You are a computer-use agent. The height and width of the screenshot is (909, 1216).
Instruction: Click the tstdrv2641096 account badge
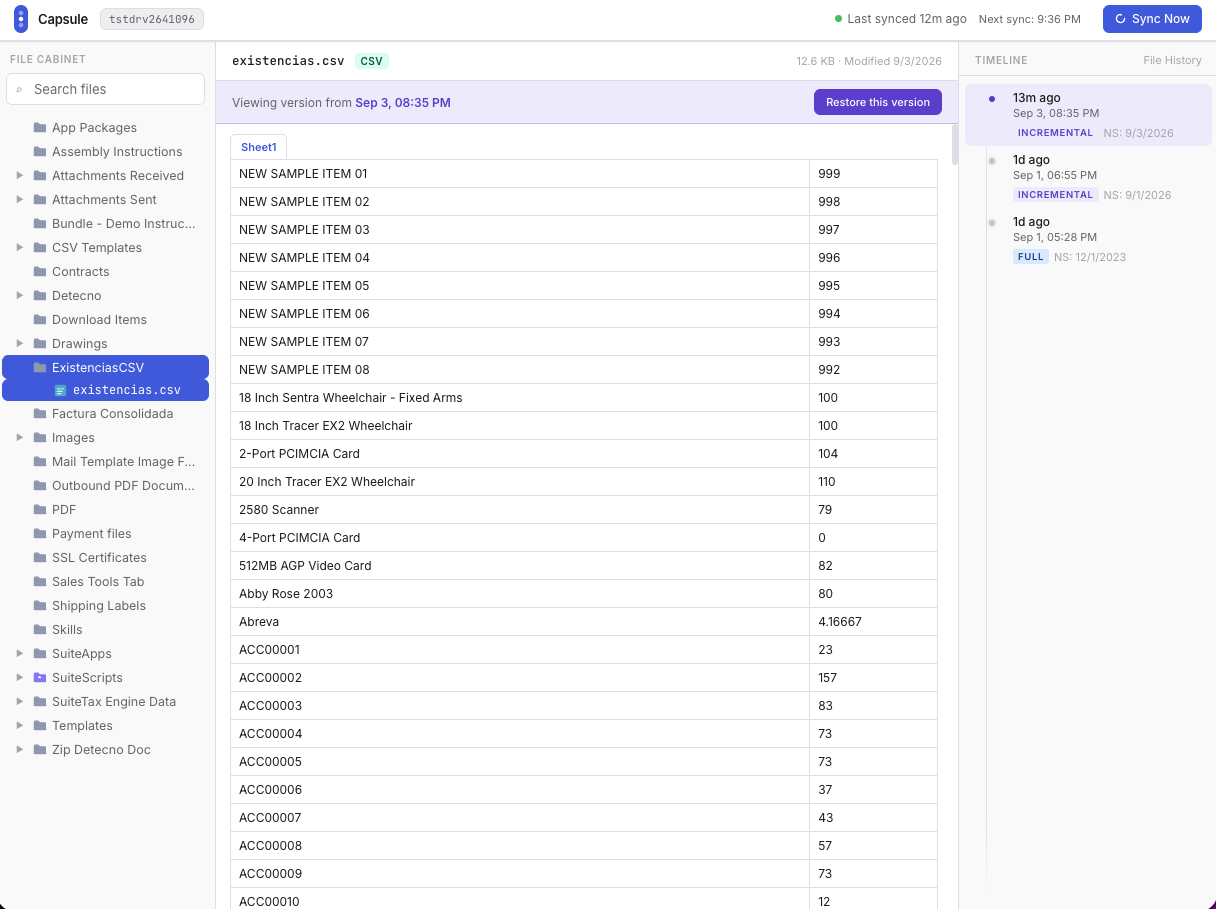(152, 19)
